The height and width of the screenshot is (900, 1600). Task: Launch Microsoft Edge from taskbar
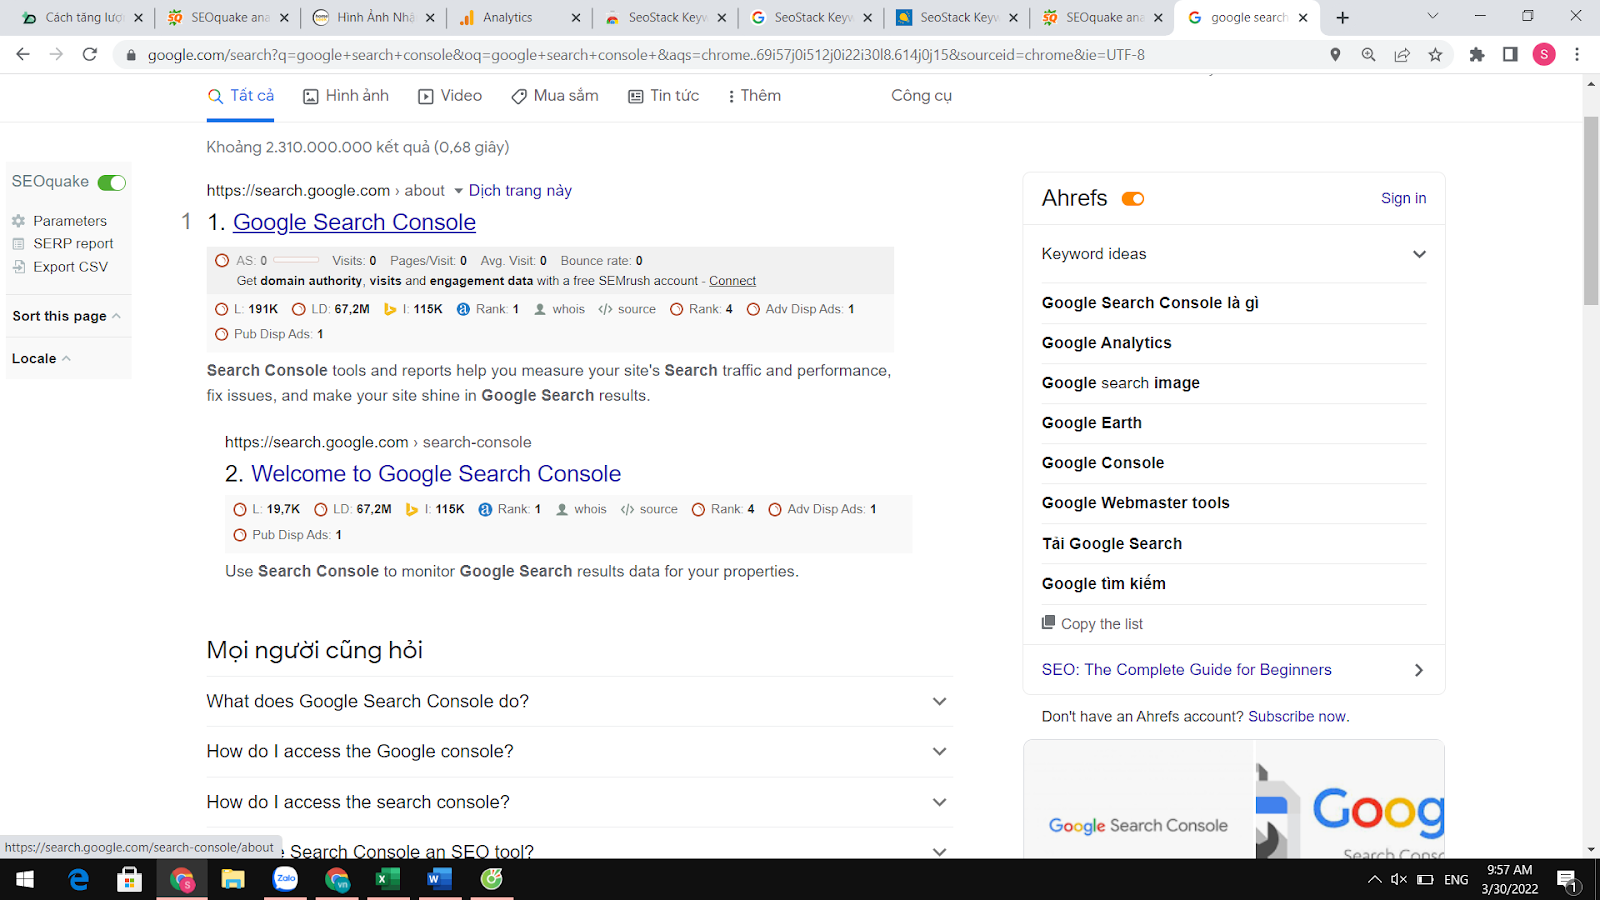(78, 880)
